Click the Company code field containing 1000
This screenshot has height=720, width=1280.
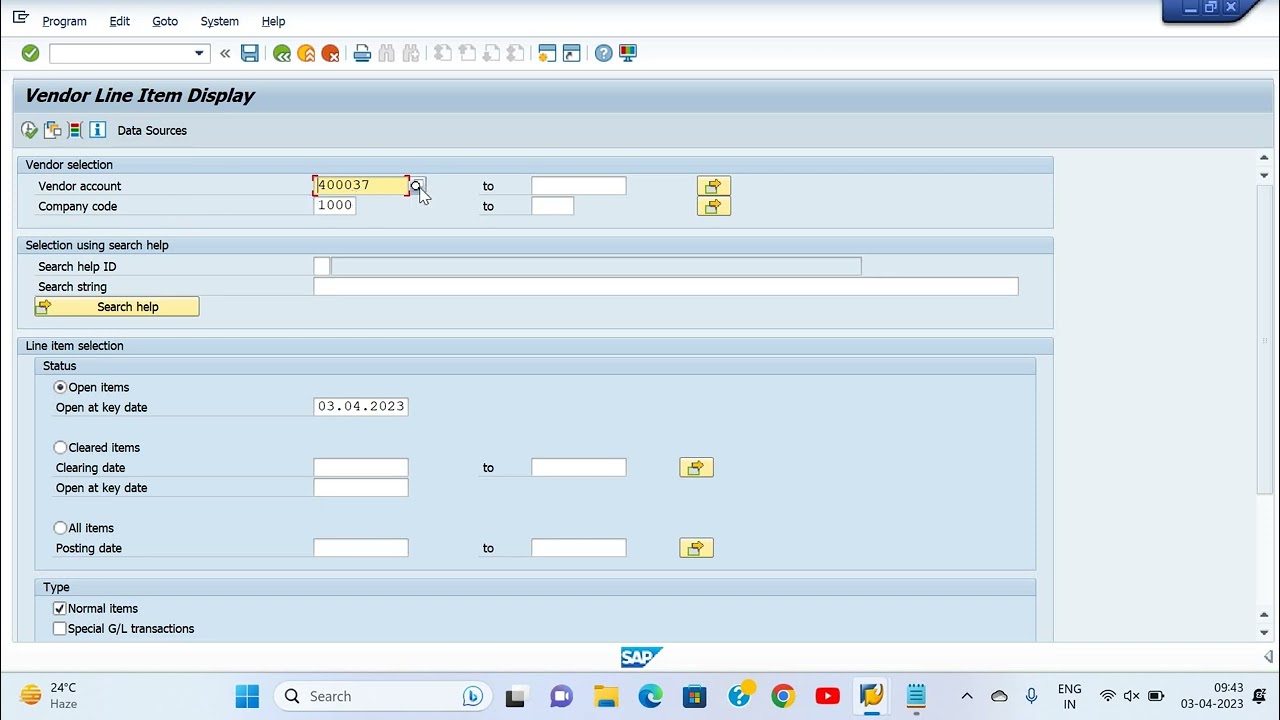point(335,205)
